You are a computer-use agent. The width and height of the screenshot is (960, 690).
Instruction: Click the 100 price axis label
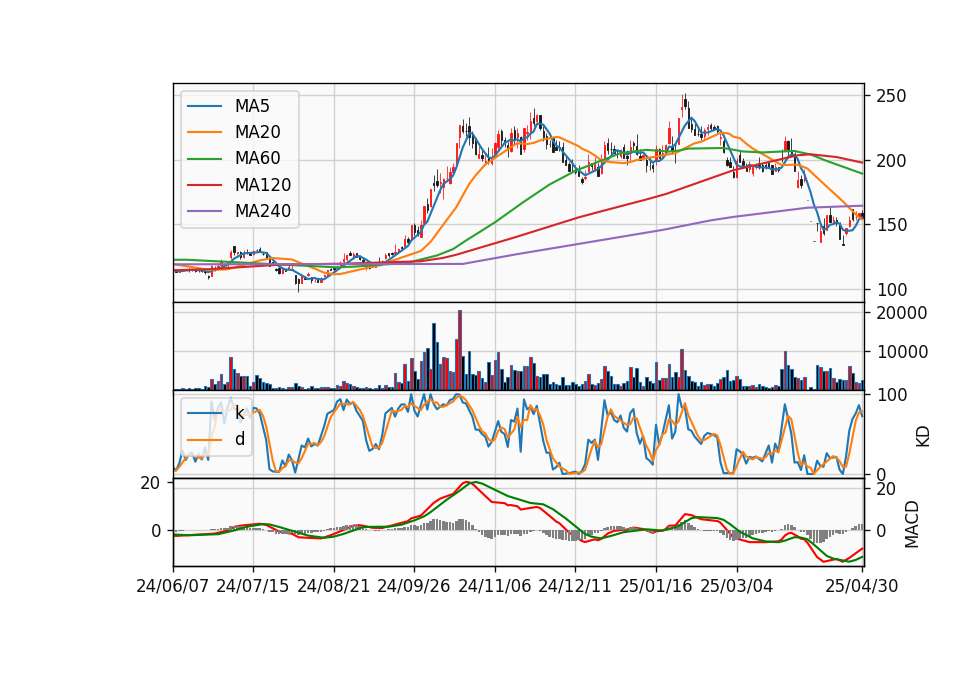(x=891, y=290)
